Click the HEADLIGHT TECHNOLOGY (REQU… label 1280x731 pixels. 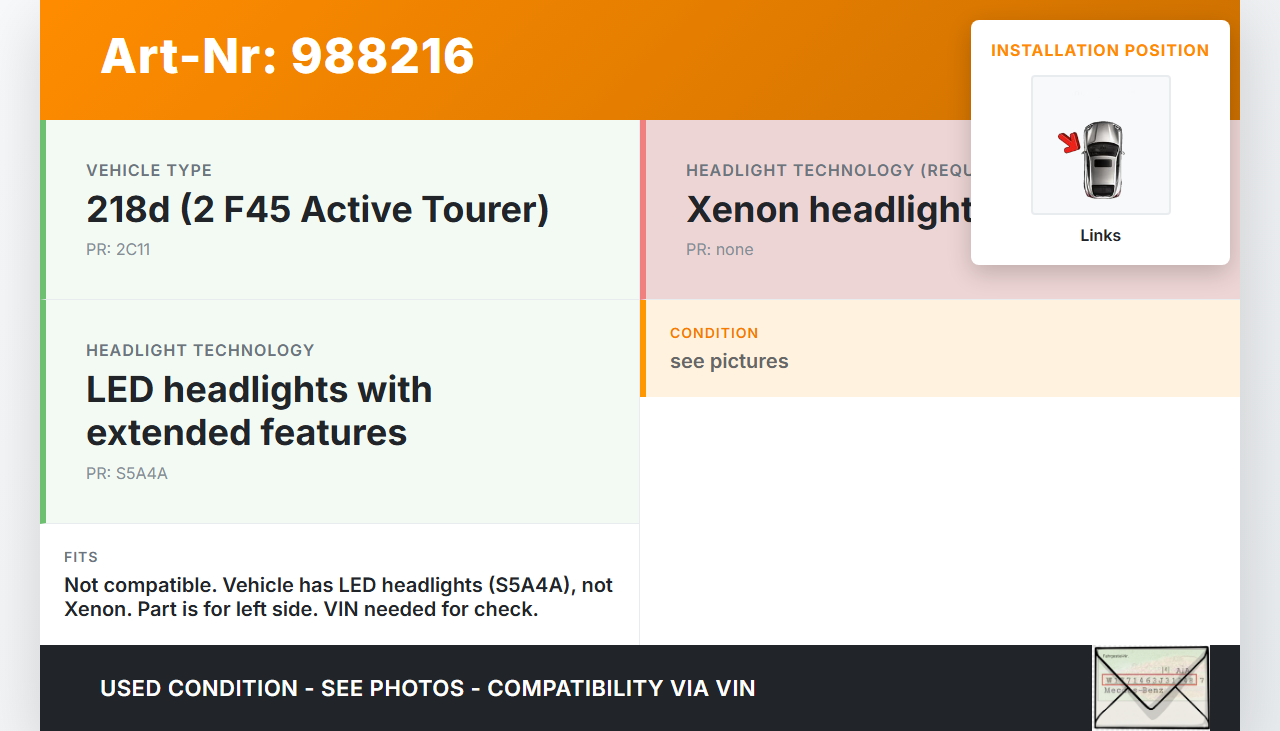point(827,170)
